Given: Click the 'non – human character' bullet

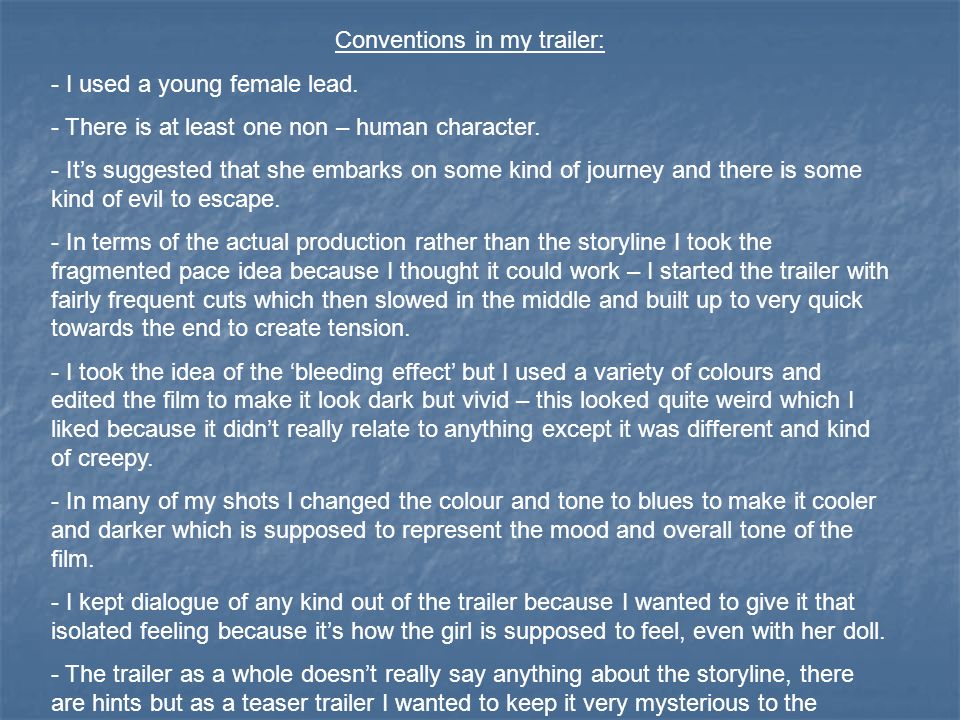Looking at the screenshot, I should pos(295,127).
